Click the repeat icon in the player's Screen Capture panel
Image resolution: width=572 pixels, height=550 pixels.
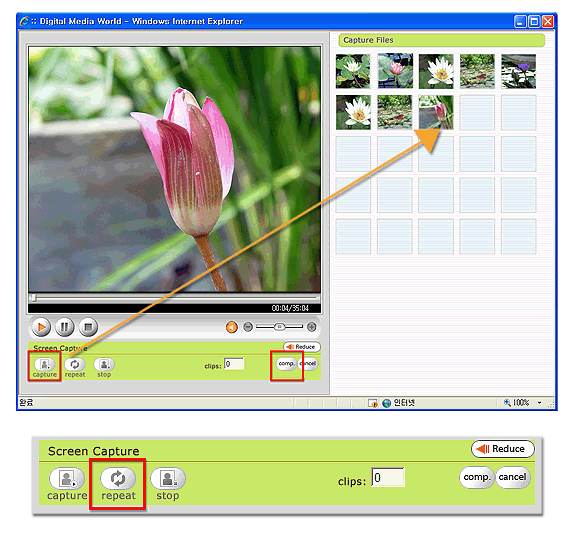[x=75, y=364]
